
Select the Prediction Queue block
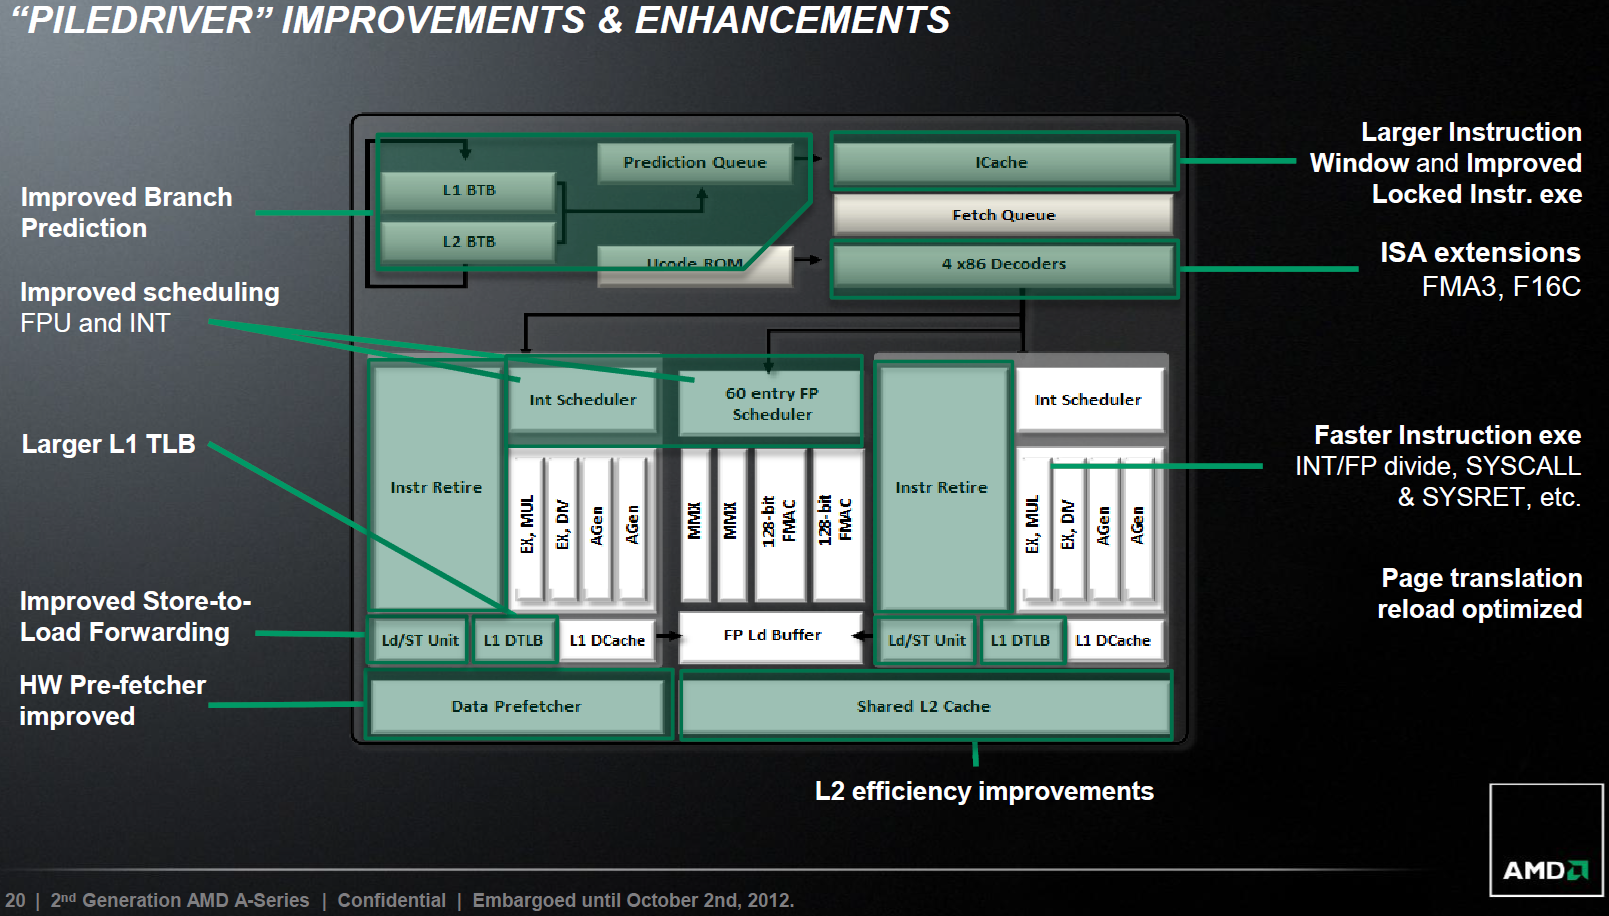click(695, 162)
